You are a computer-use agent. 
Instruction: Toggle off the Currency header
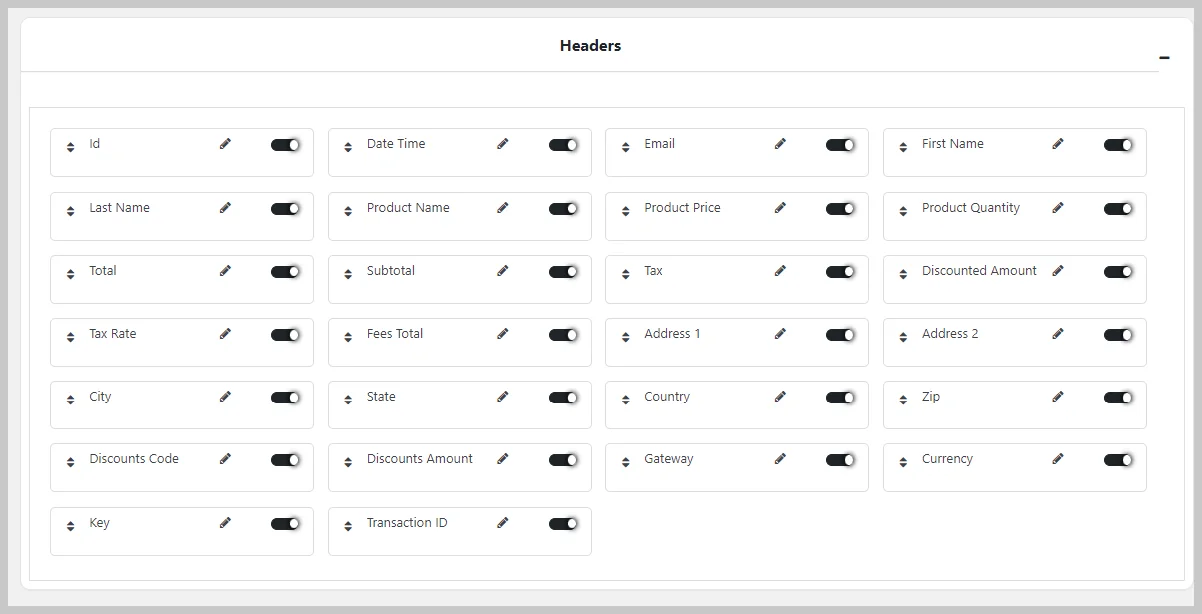coord(1118,460)
